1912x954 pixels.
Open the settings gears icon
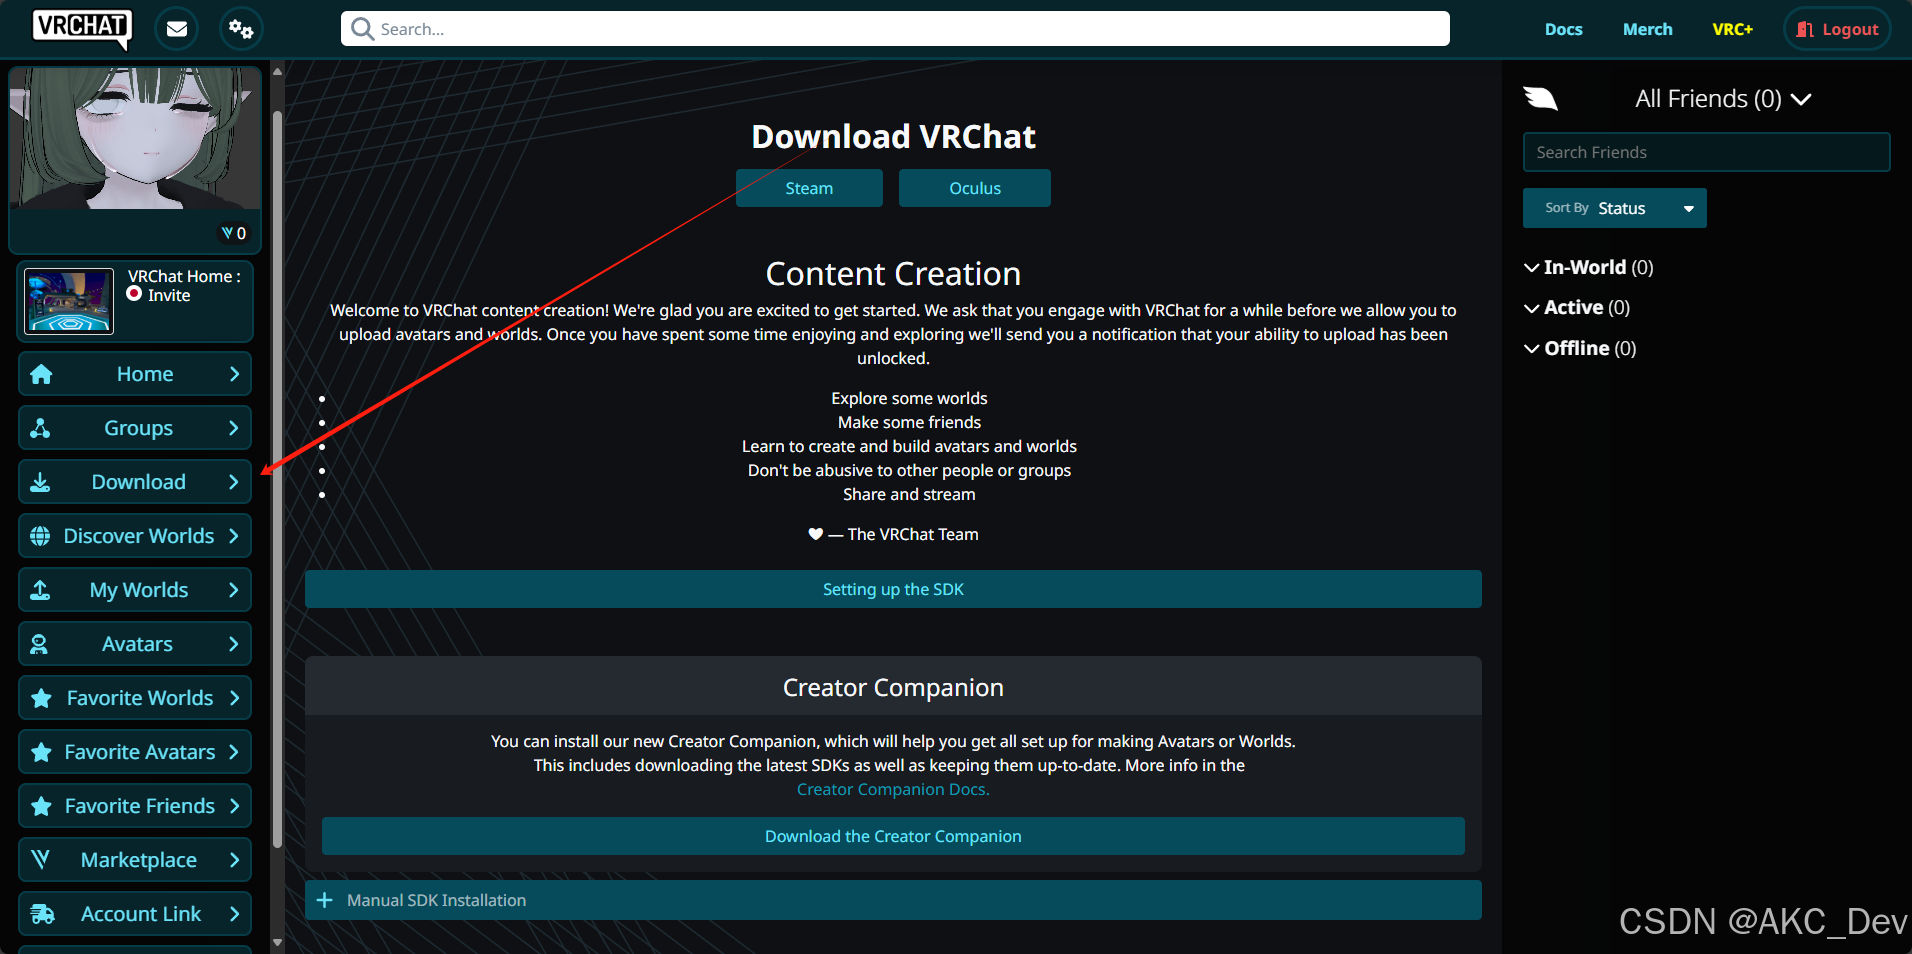pos(241,29)
